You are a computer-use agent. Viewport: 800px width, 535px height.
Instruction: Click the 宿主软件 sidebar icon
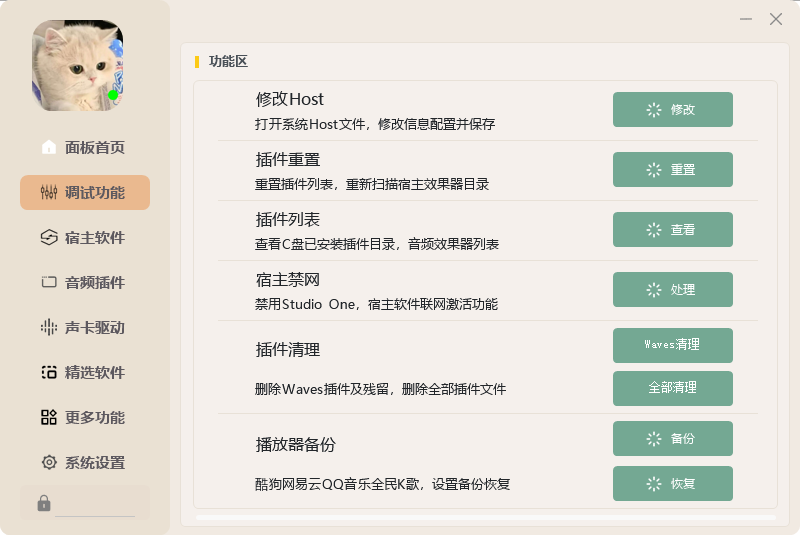(48, 237)
